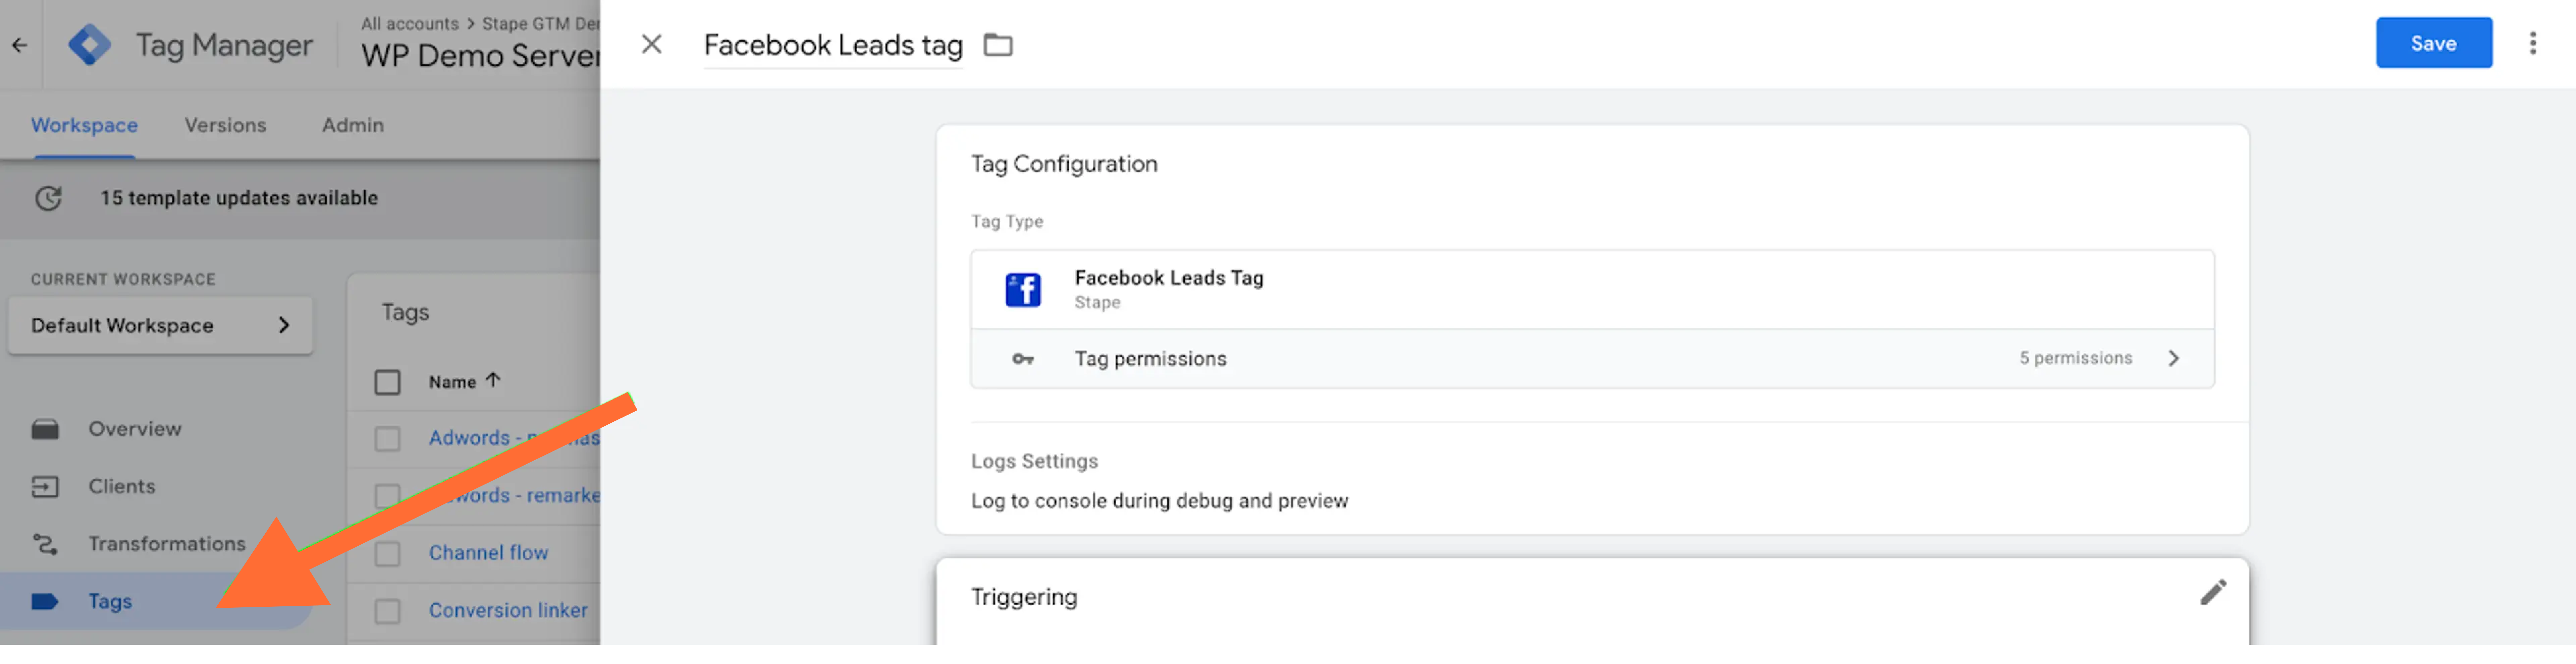Viewport: 2576px width, 664px height.
Task: Switch to the Versions tab
Action: point(225,125)
